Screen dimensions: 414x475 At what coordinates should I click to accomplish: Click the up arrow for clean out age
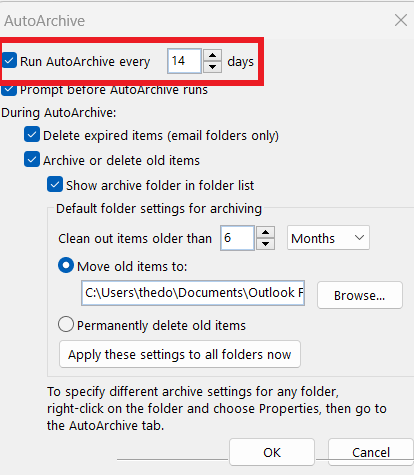265,232
